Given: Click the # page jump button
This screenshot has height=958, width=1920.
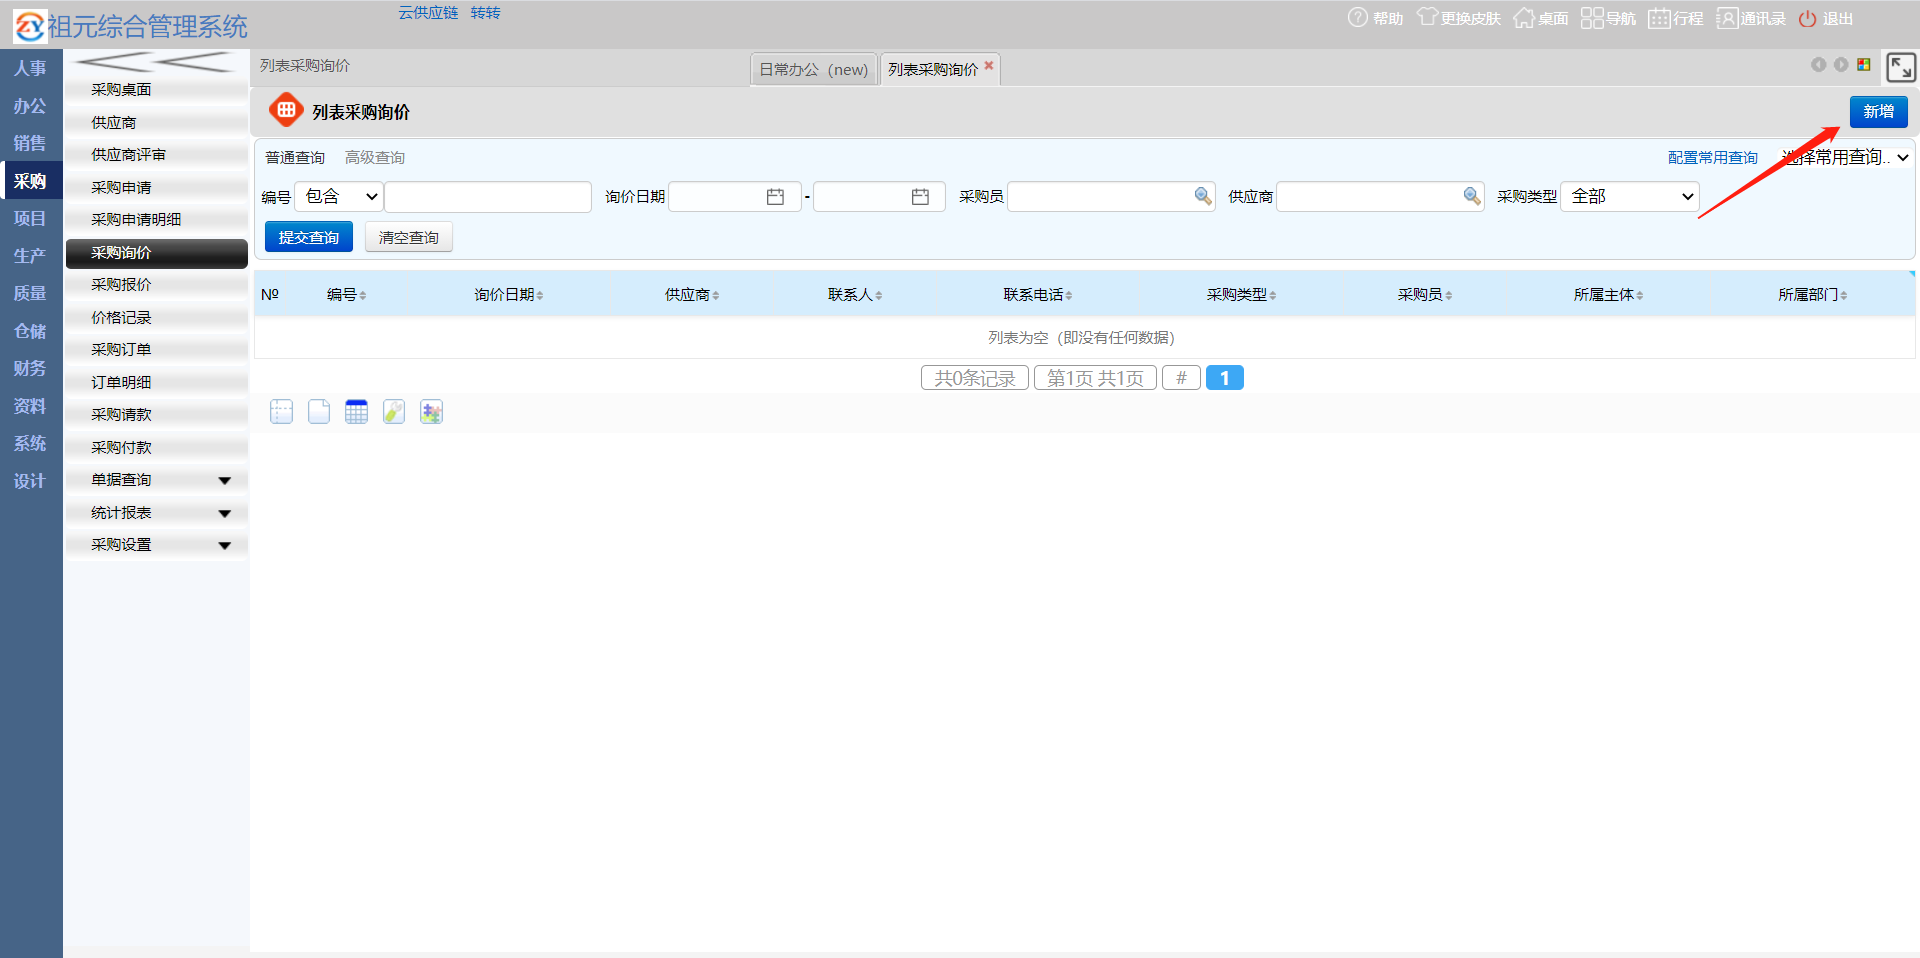Looking at the screenshot, I should [x=1181, y=378].
